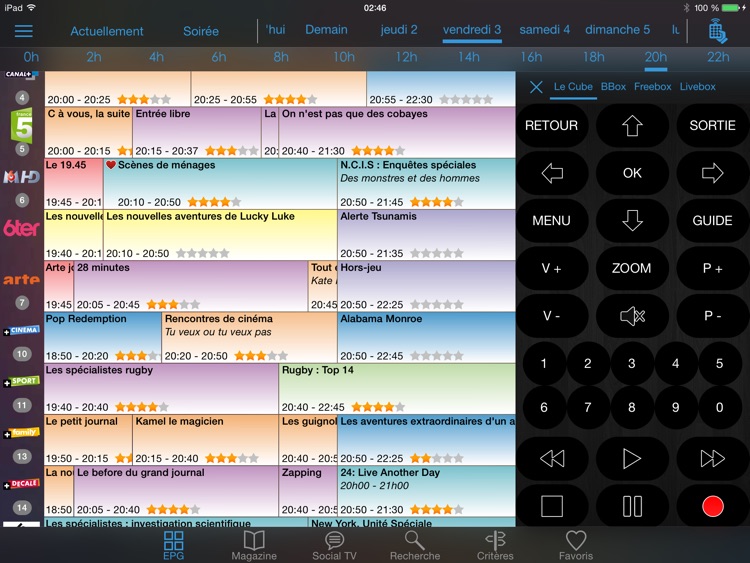Open the EPG grid view
750x563 pixels.
tap(173, 546)
